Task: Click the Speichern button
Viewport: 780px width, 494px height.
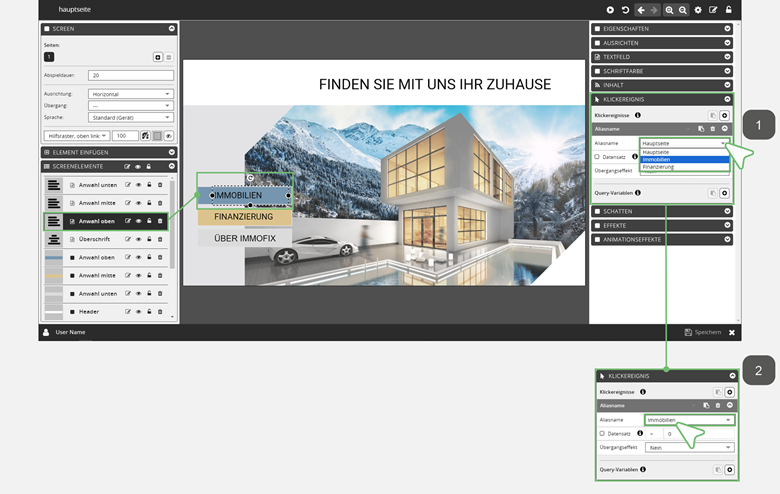Action: (702, 332)
